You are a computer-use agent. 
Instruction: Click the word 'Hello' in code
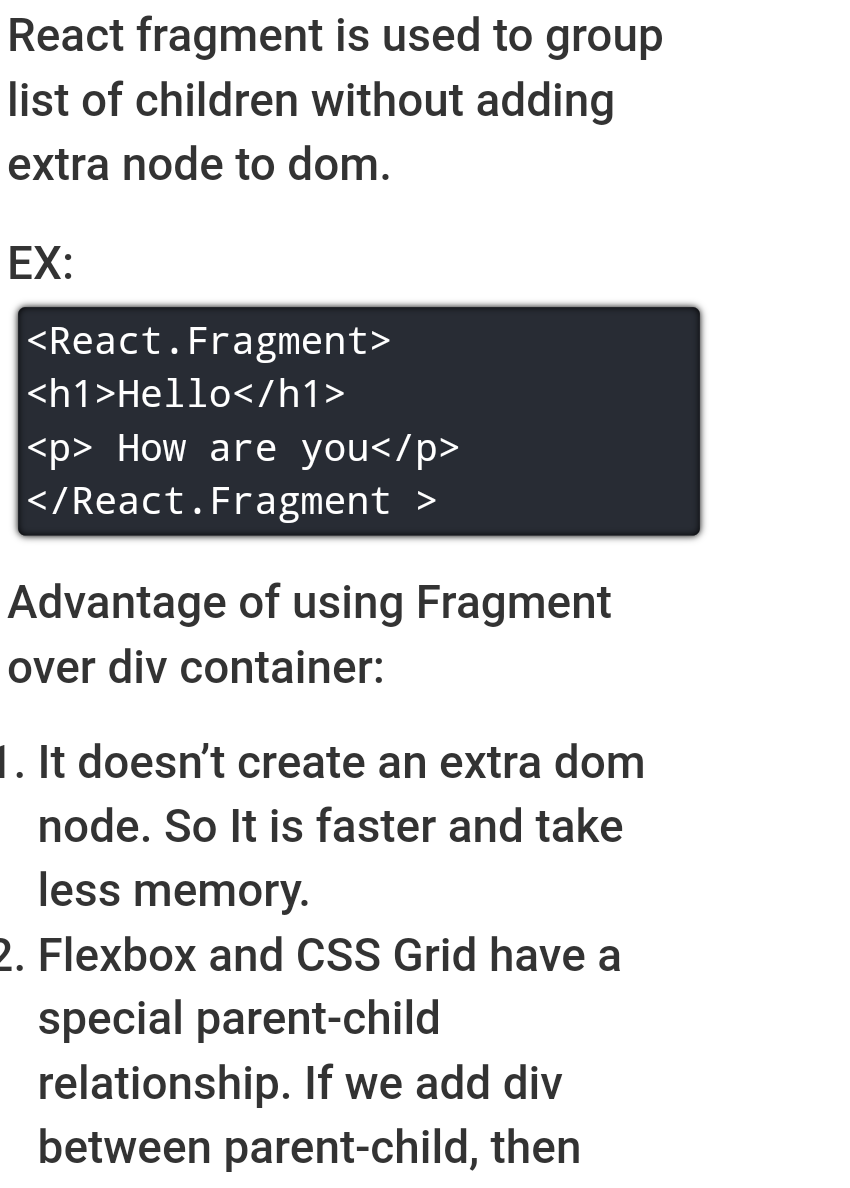[x=174, y=394]
